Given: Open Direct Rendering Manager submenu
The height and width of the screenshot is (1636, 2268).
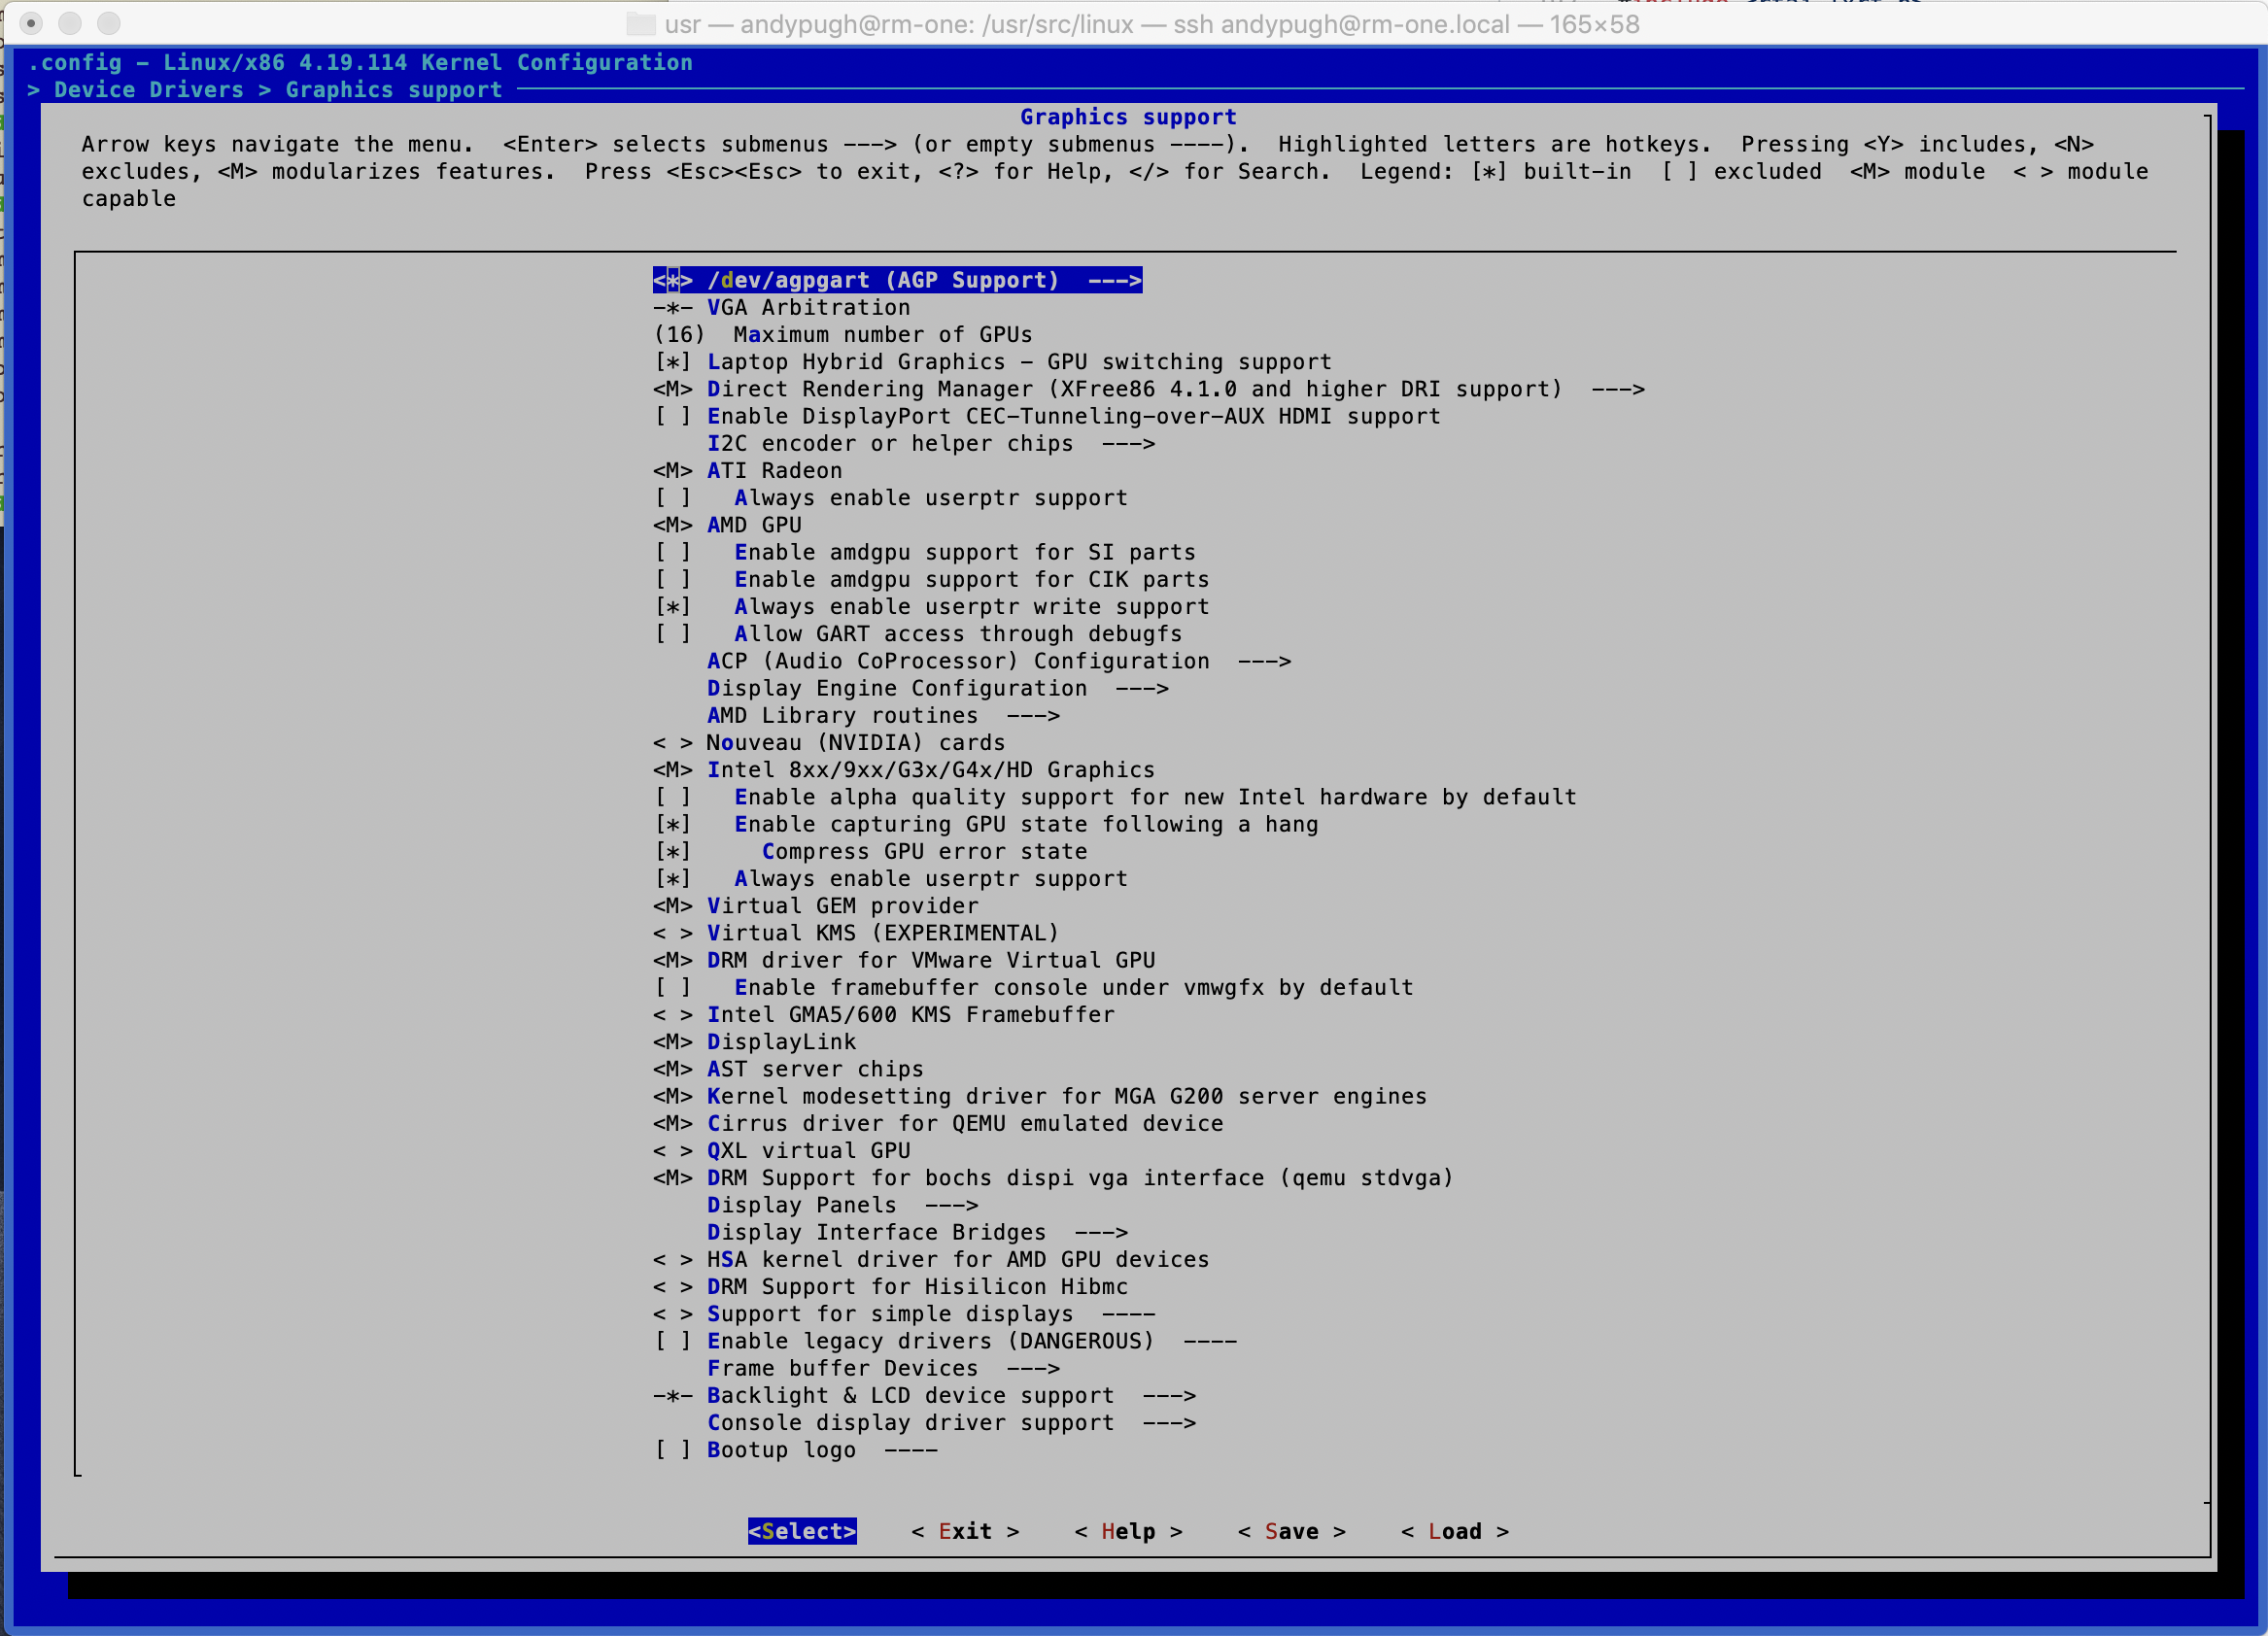Looking at the screenshot, I should click(1149, 389).
